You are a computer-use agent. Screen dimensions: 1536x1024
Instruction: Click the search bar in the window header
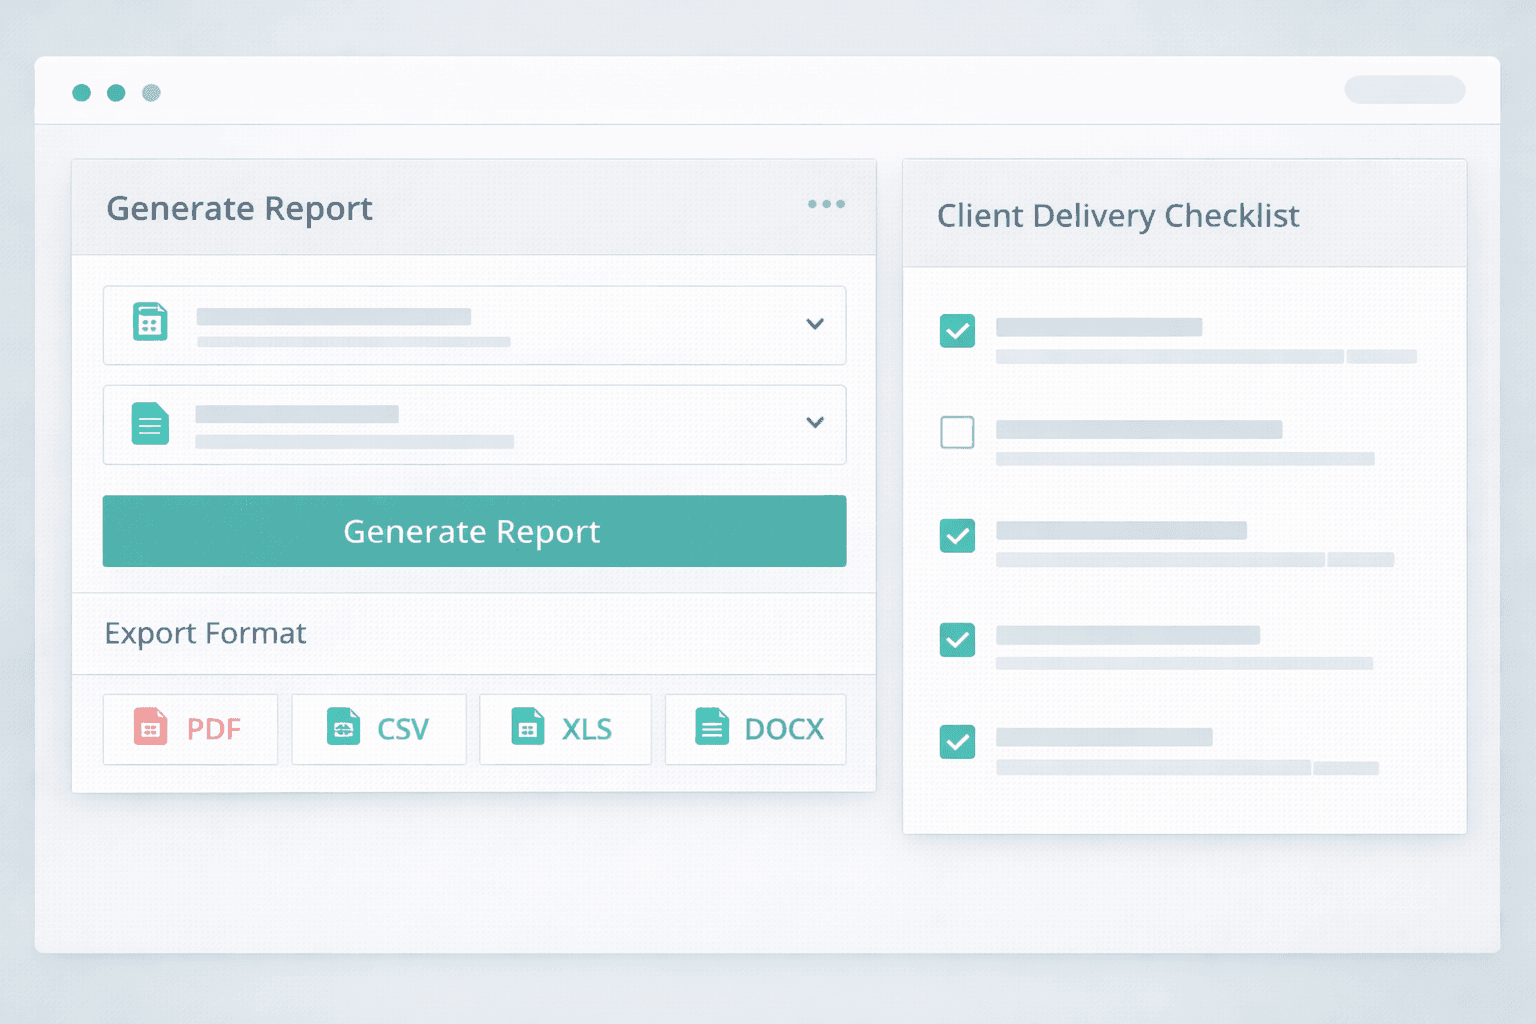[1404, 89]
